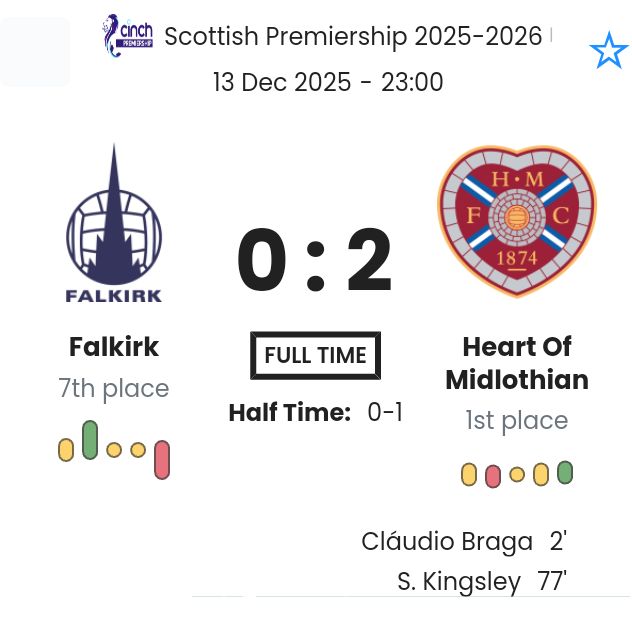Click the cinch Premiership league logo
The image size is (632, 628).
coord(128,36)
